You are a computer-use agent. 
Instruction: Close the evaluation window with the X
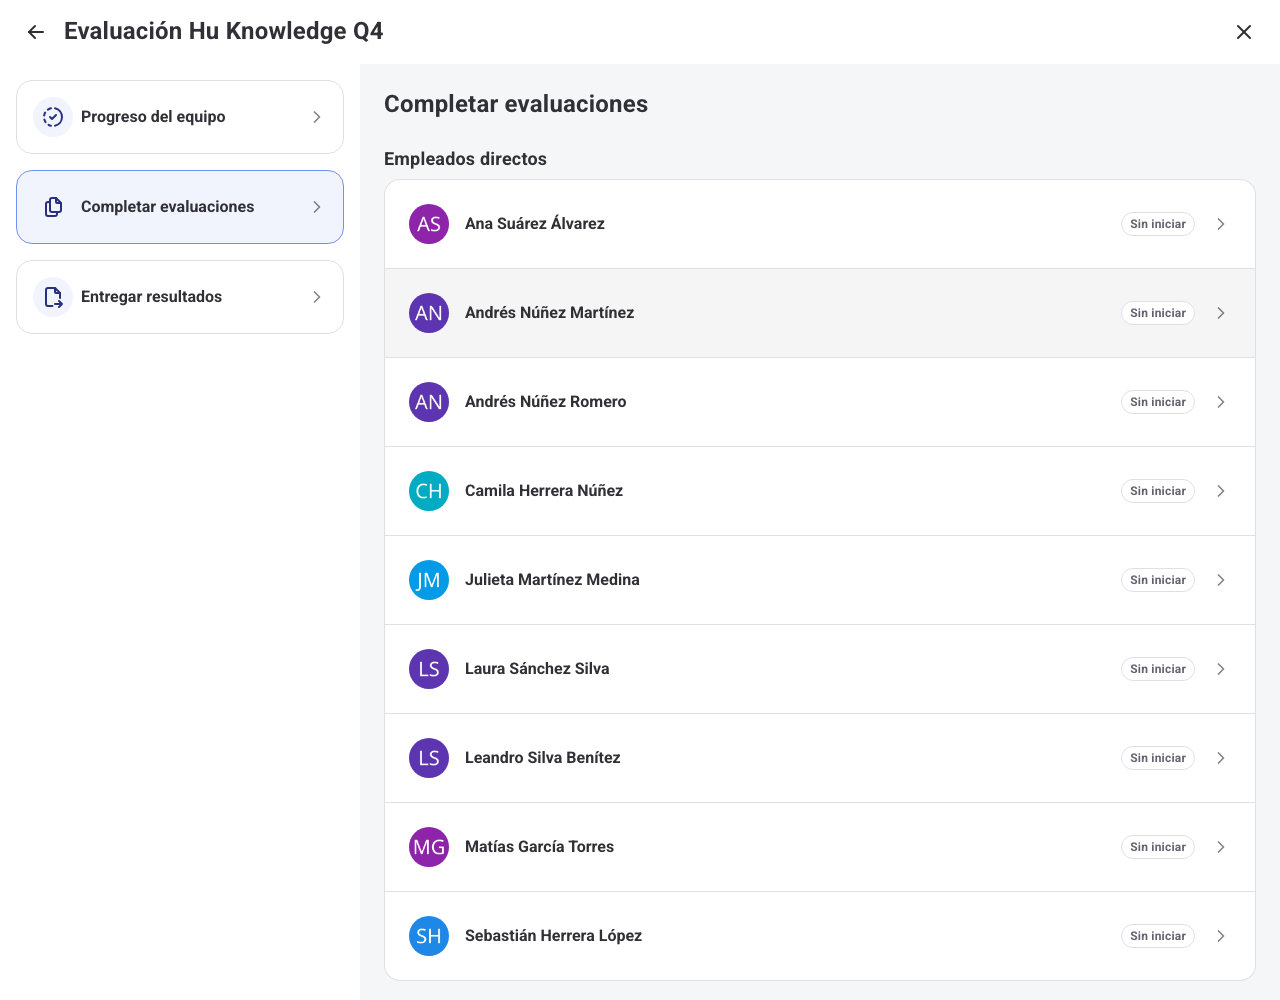coord(1244,32)
